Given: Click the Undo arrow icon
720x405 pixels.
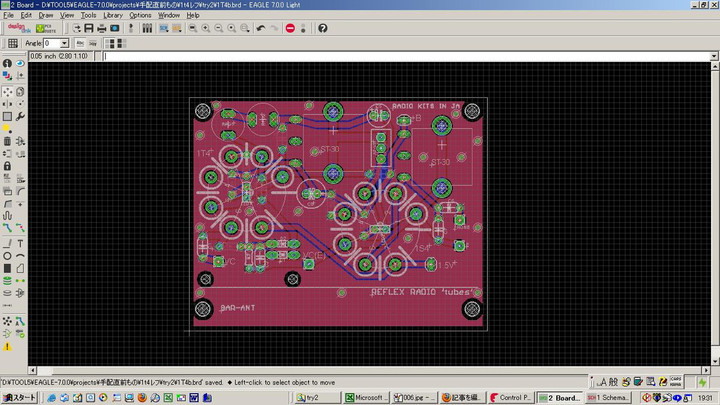Looking at the screenshot, I should click(x=260, y=28).
